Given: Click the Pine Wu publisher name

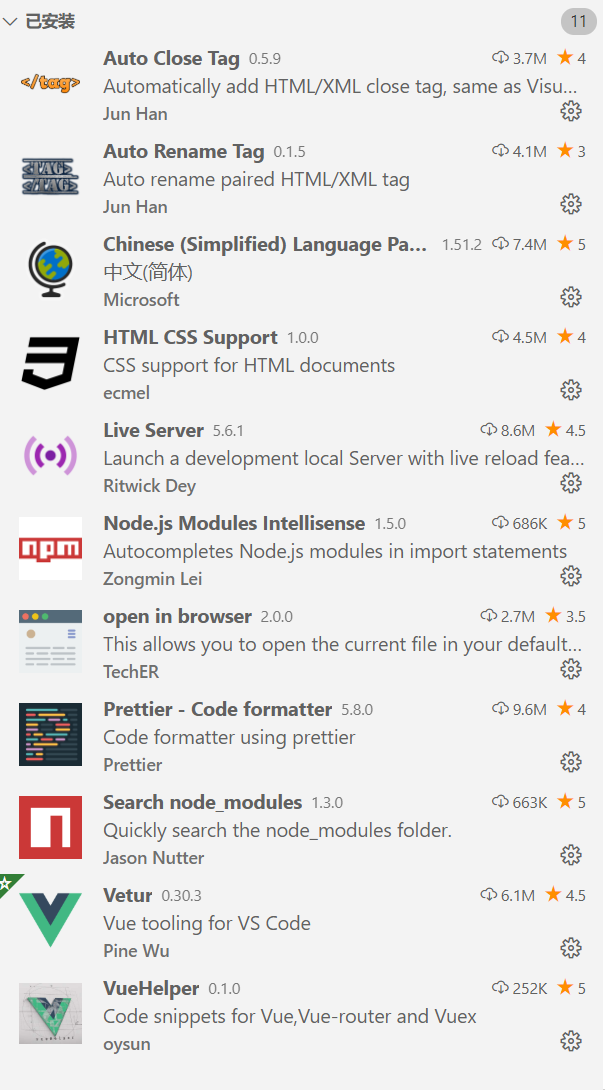Looking at the screenshot, I should click(x=136, y=951).
